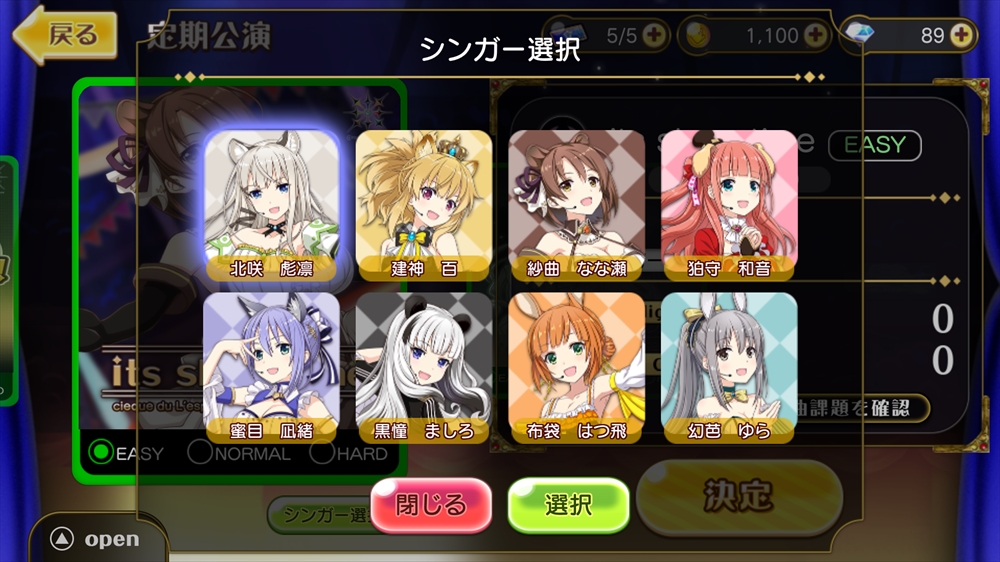Select the pink-haired singer 狛守 和音

click(729, 205)
